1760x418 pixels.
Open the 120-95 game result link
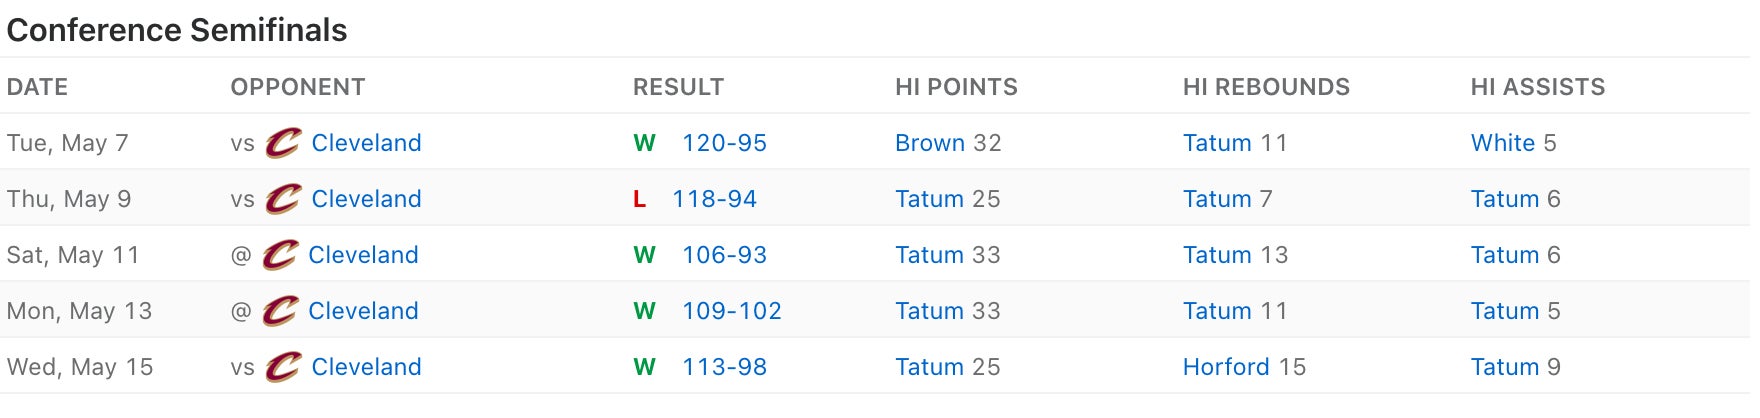(724, 143)
